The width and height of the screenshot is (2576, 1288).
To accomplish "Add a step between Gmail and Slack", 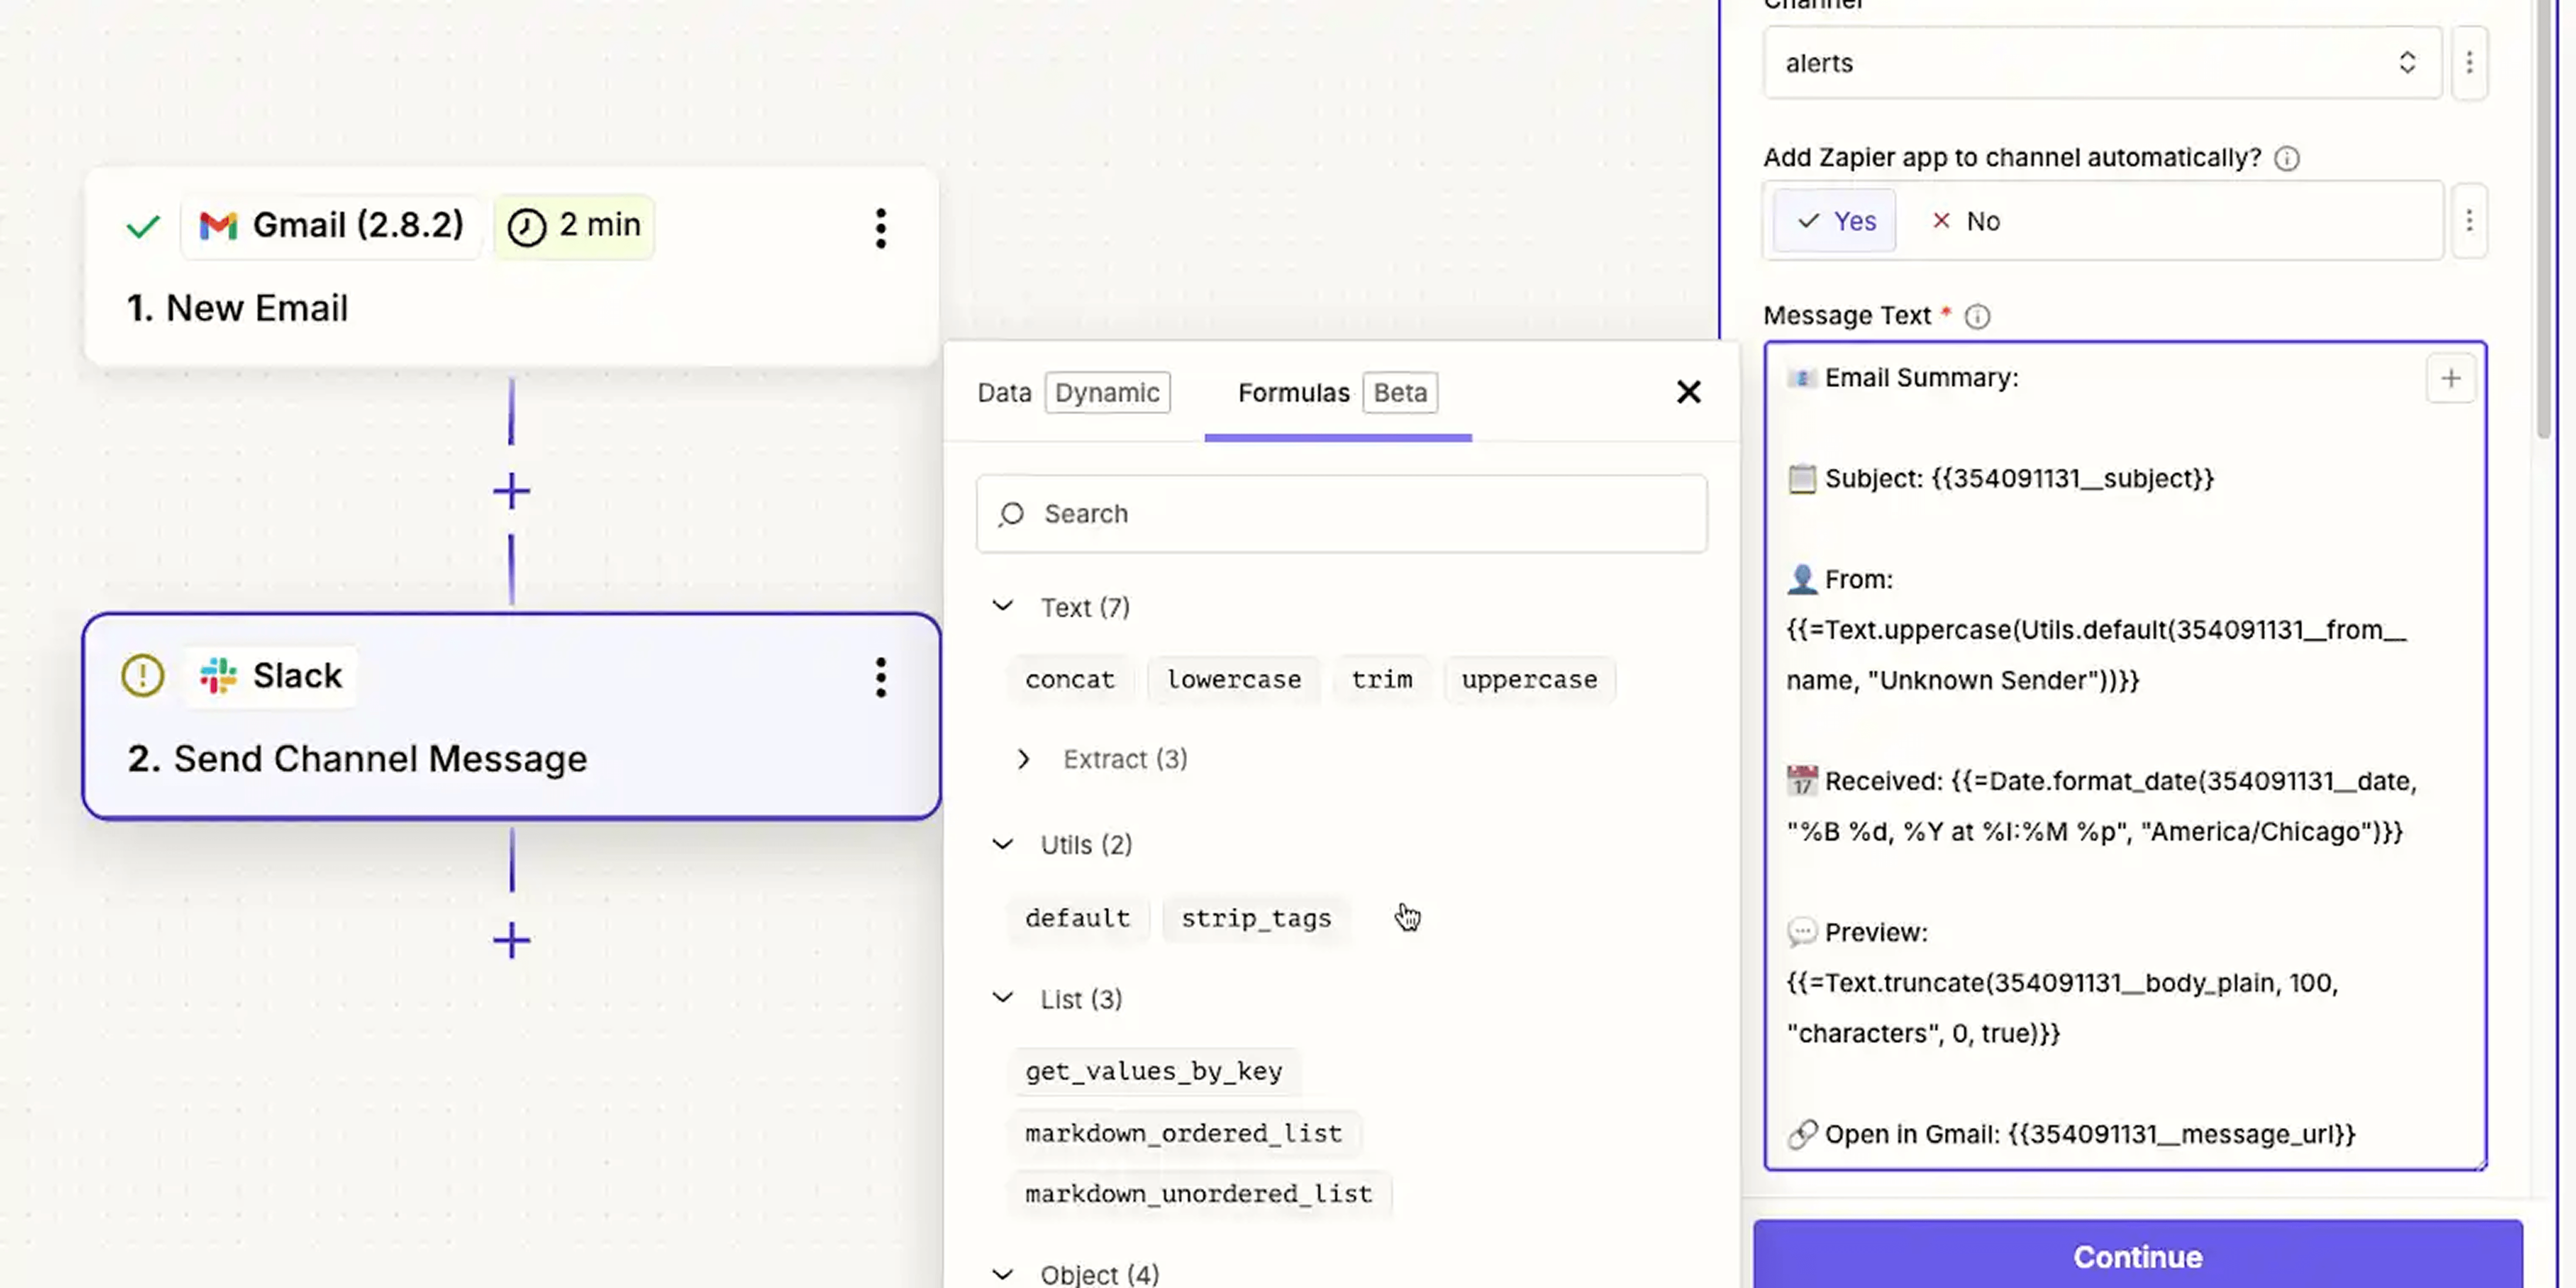I will [x=511, y=491].
